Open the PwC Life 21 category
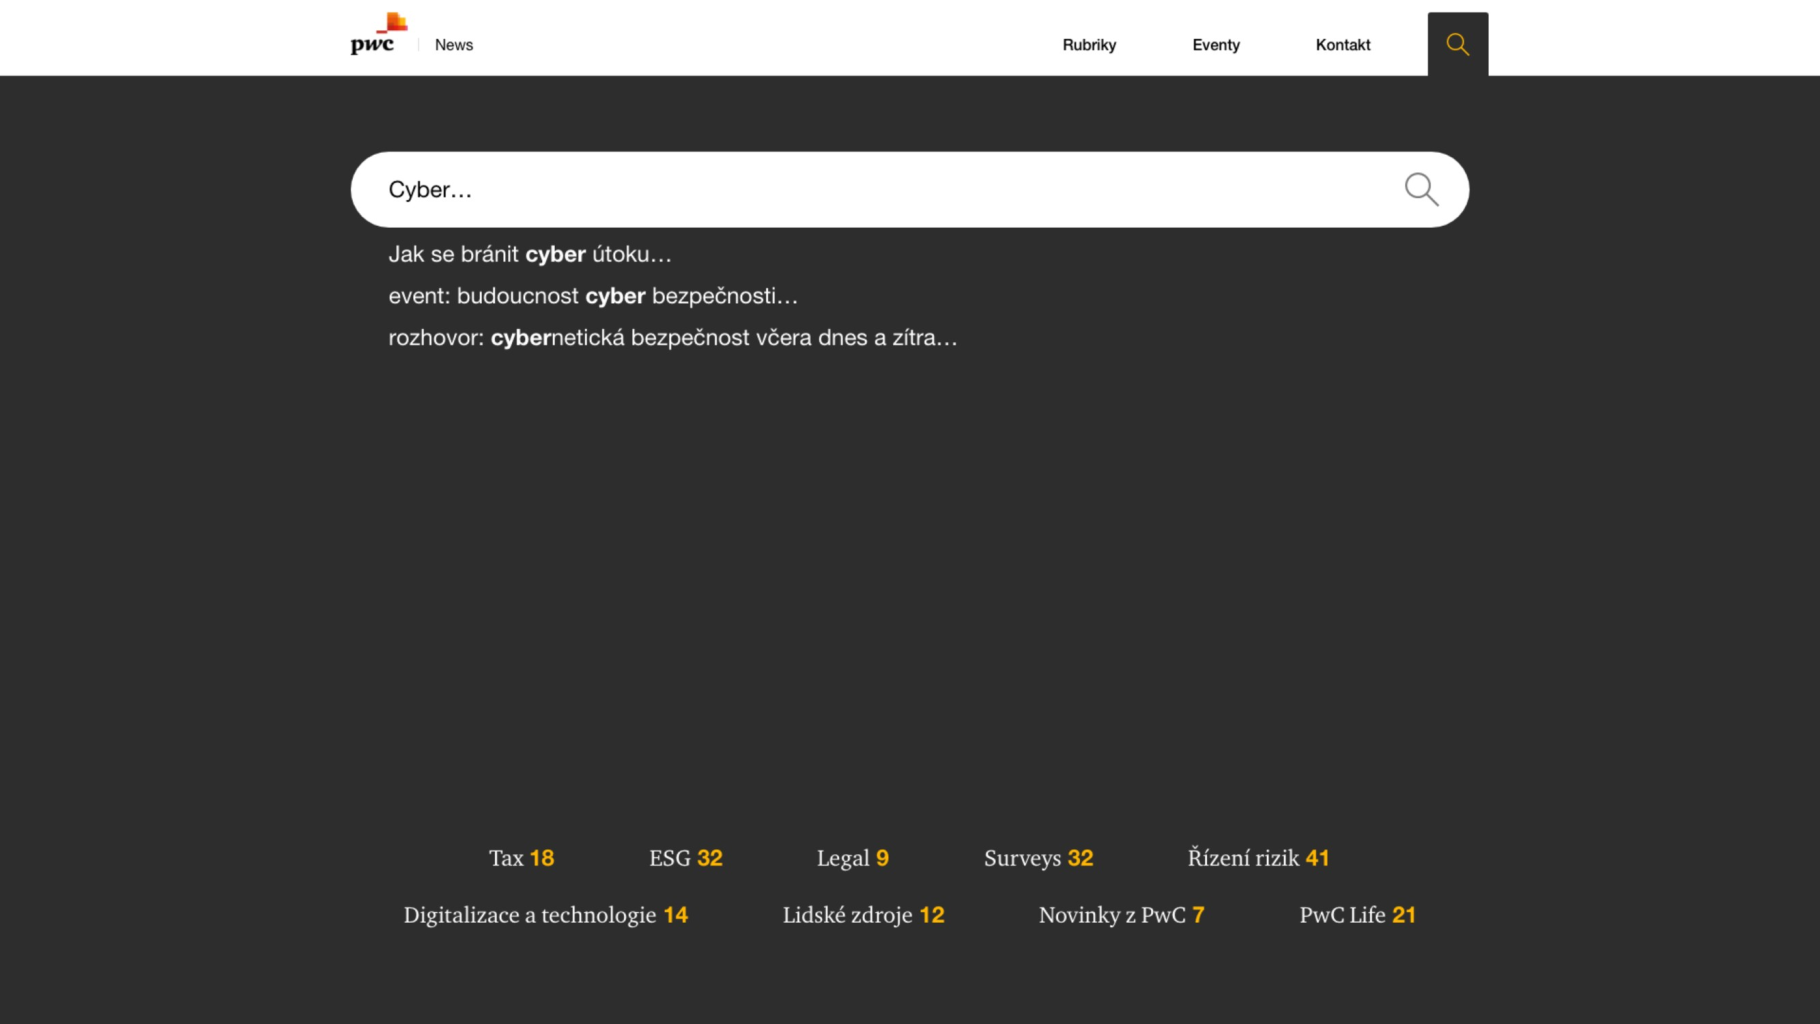This screenshot has width=1820, height=1024. coord(1357,915)
